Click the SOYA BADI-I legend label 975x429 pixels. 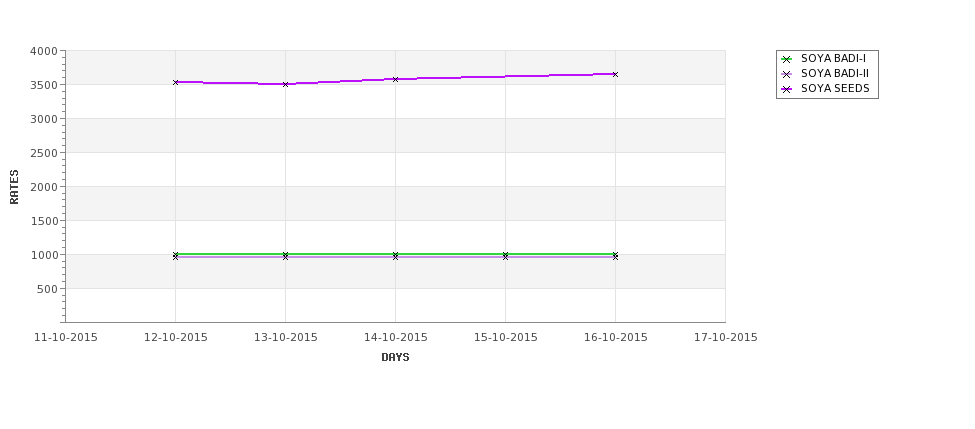833,59
